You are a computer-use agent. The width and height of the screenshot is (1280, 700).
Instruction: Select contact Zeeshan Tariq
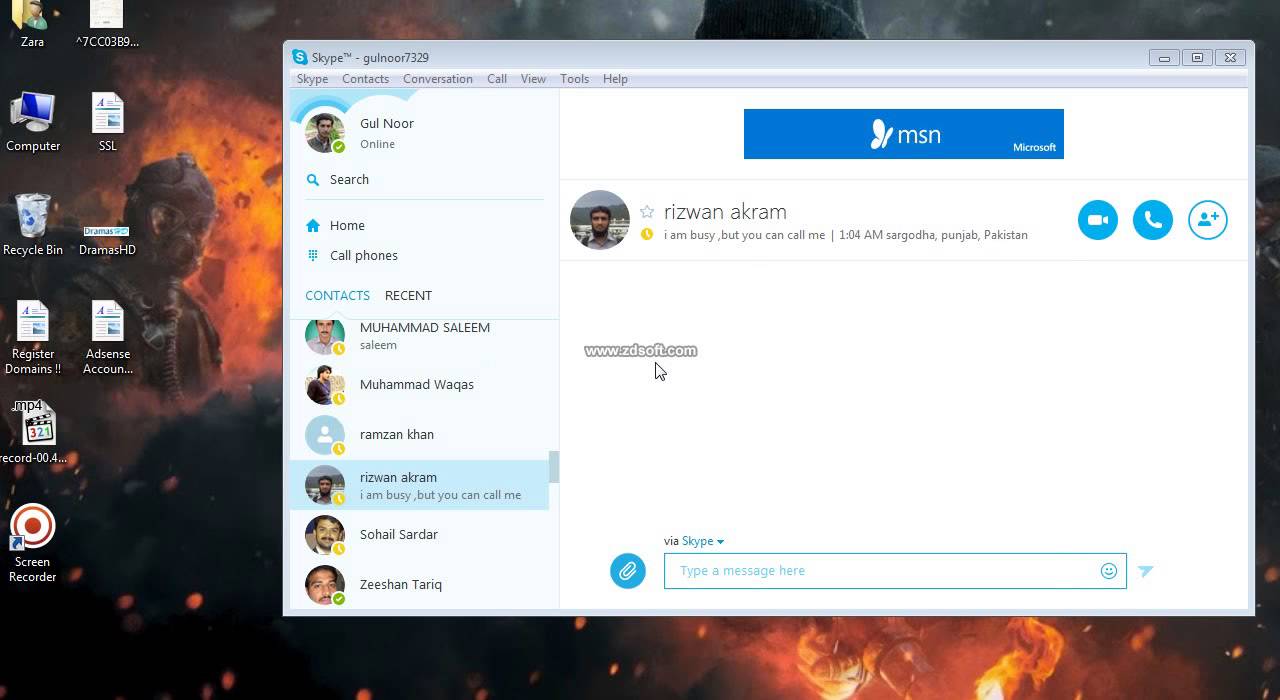click(419, 585)
